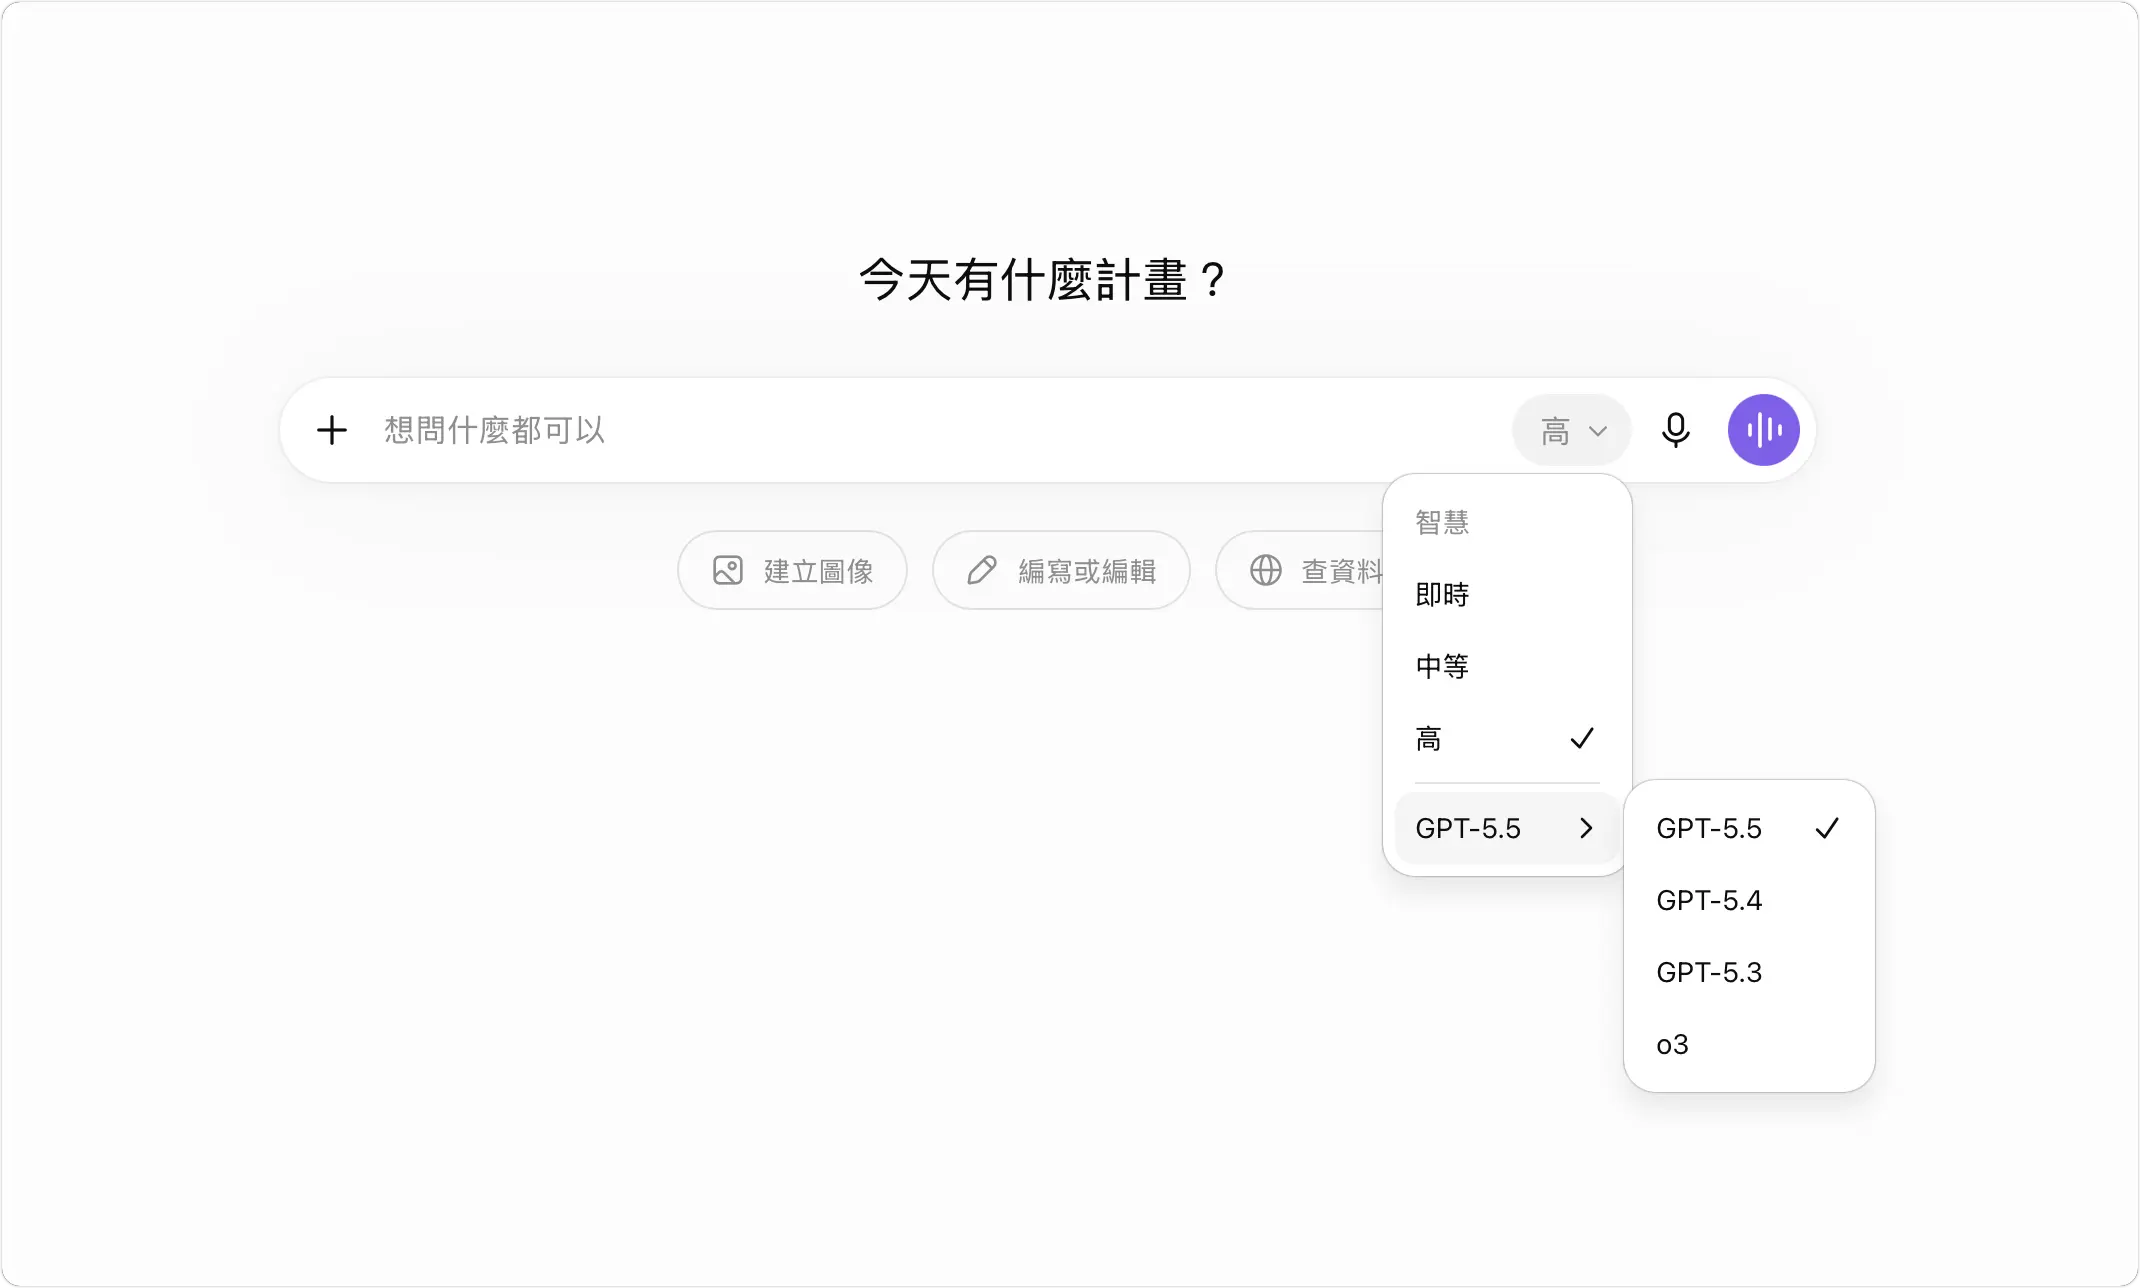Choose GPT-5.4 in the model list
The image size is (2140, 1288).
[1749, 900]
